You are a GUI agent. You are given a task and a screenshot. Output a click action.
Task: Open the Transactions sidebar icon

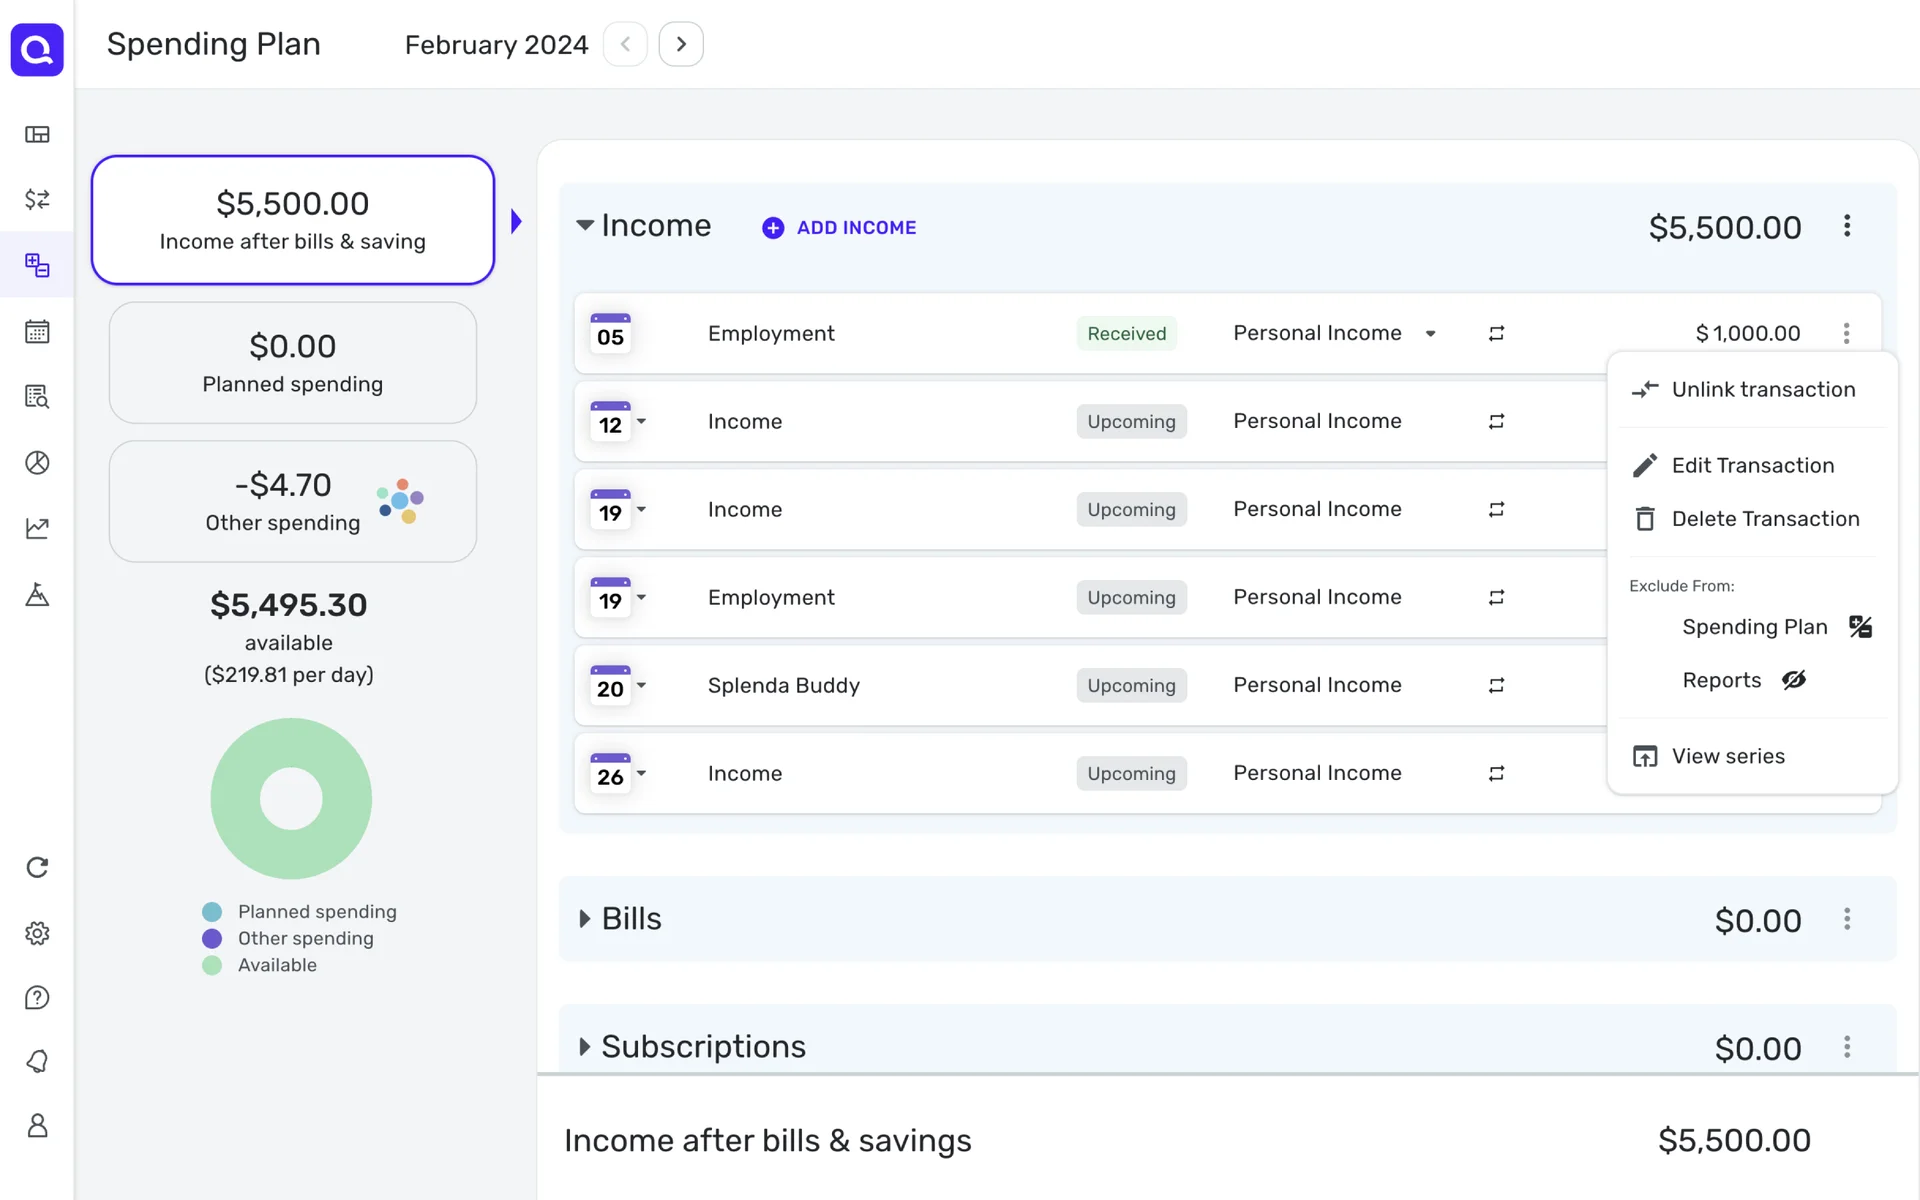tap(37, 199)
